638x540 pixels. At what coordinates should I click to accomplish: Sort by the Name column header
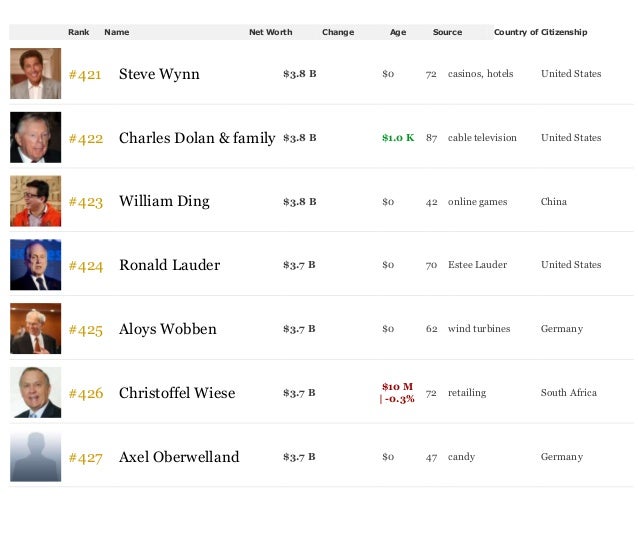117,32
